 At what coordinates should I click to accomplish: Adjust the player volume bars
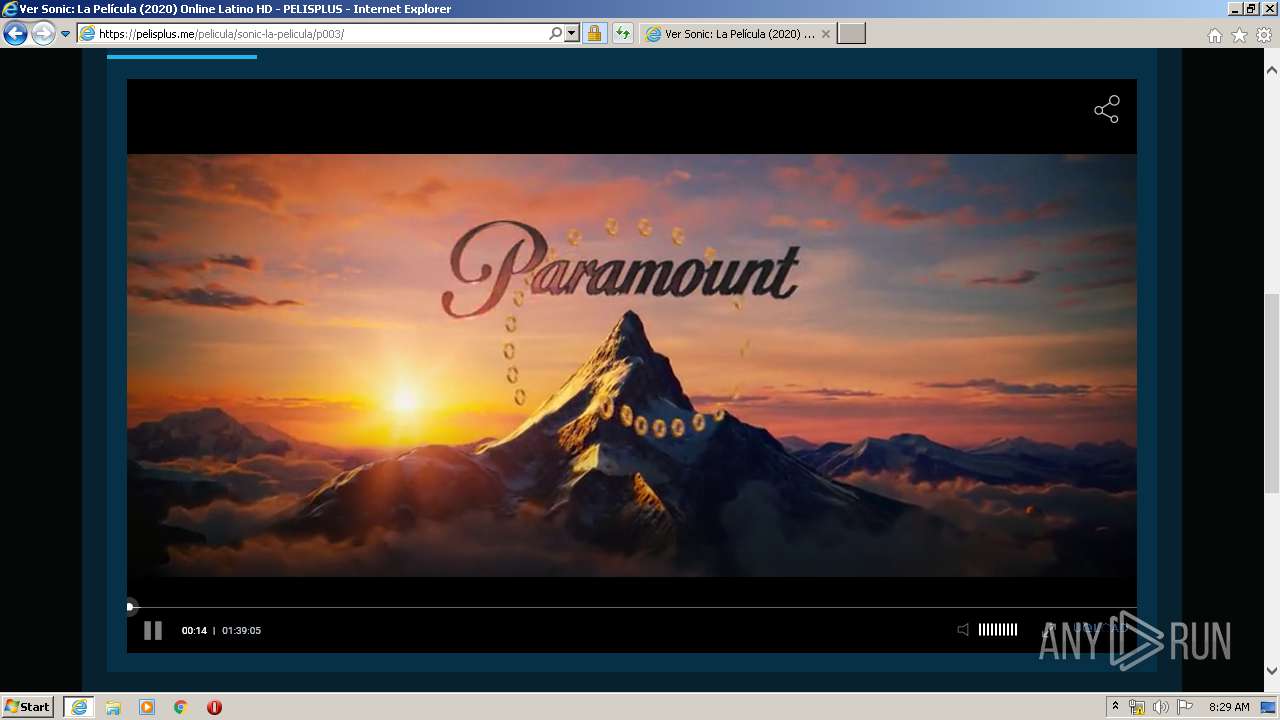(x=997, y=630)
